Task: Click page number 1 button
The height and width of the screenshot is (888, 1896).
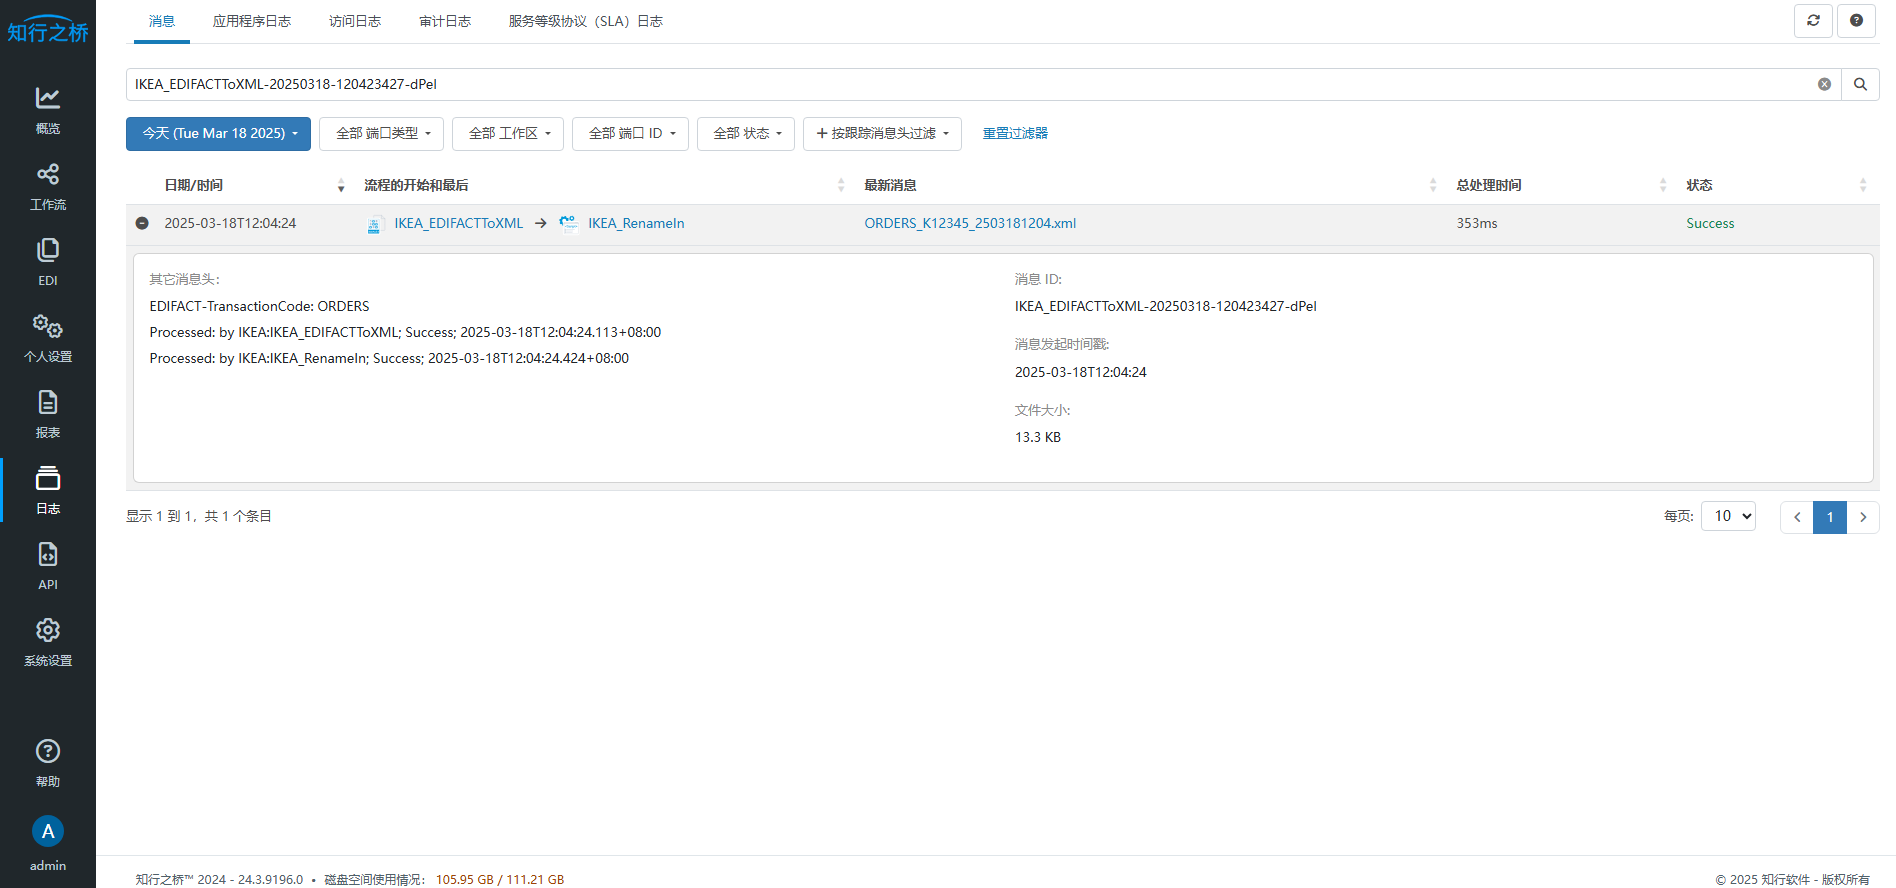Action: pyautogui.click(x=1830, y=517)
